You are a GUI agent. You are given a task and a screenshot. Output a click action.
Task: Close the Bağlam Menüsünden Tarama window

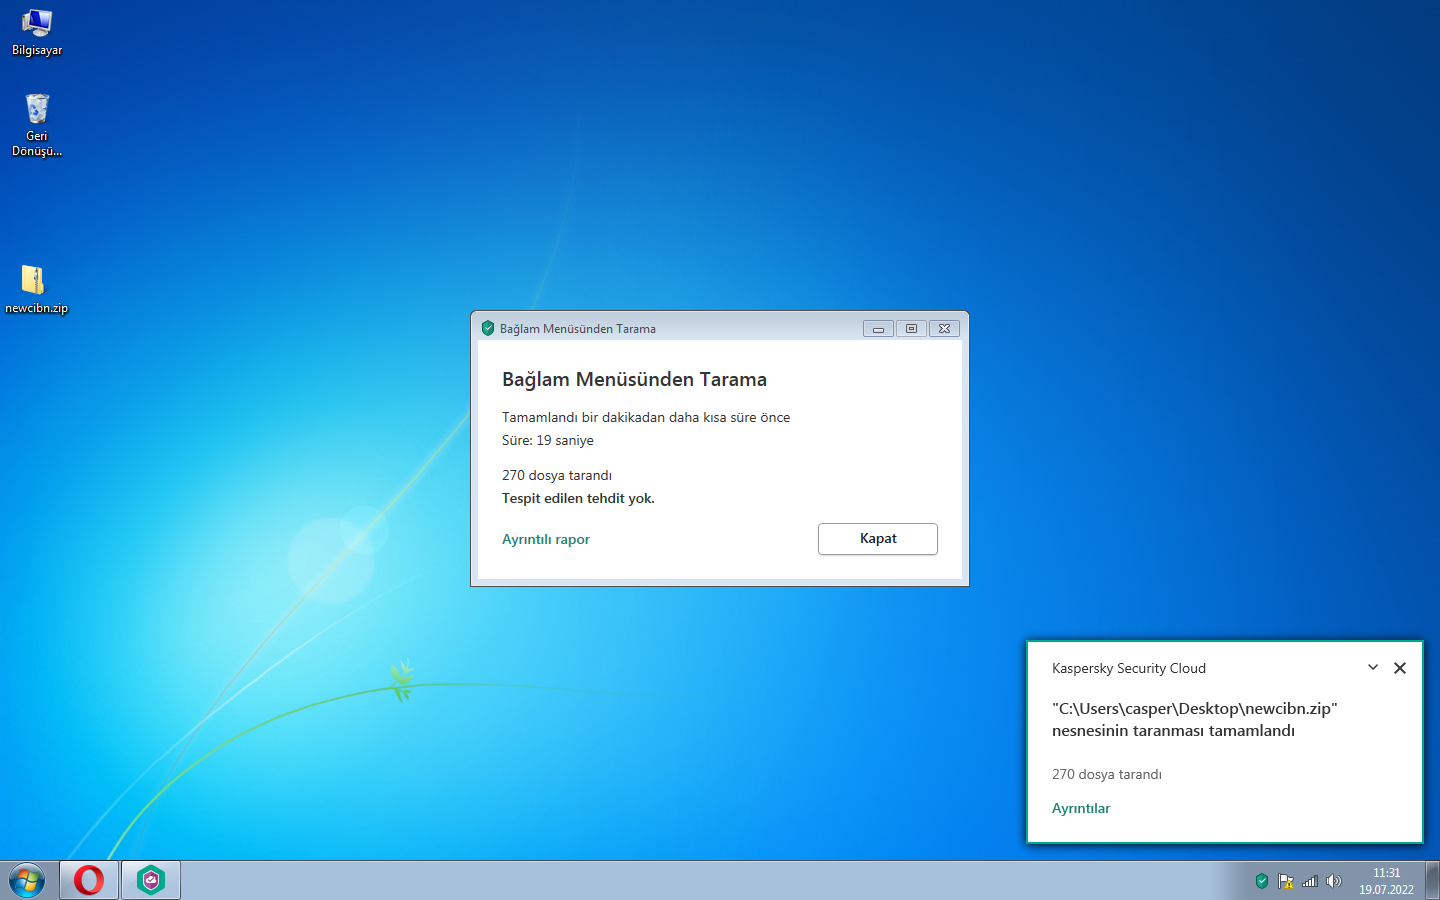944,328
